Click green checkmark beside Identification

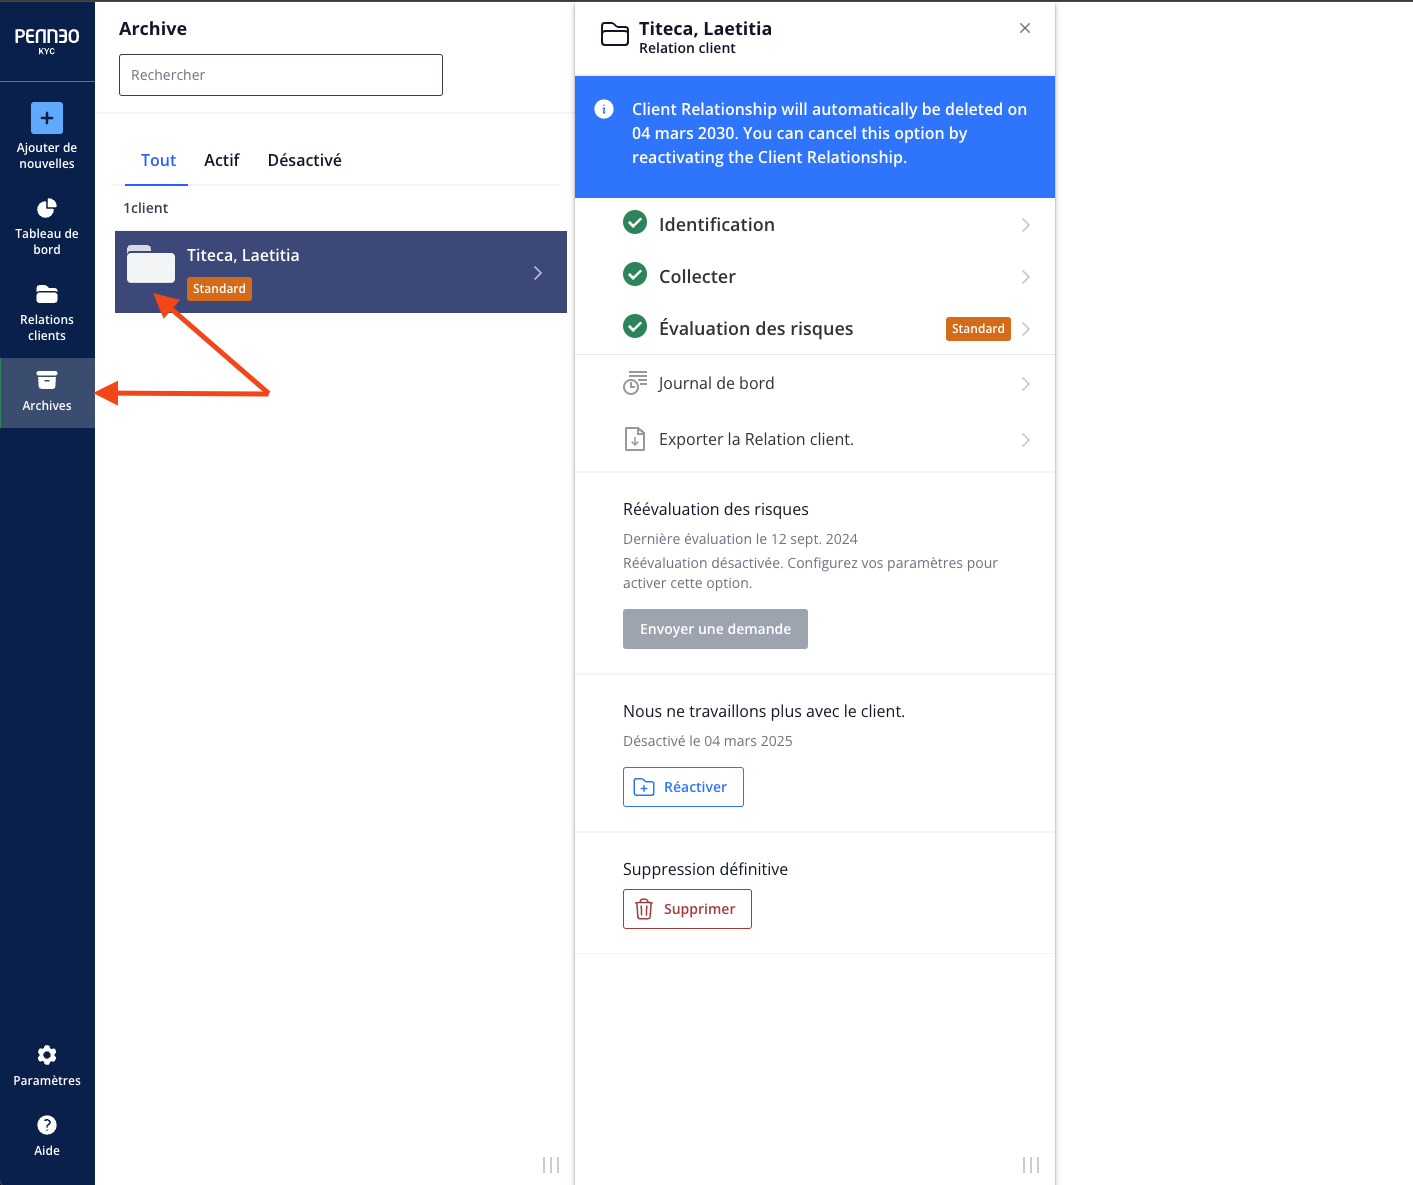pyautogui.click(x=635, y=222)
